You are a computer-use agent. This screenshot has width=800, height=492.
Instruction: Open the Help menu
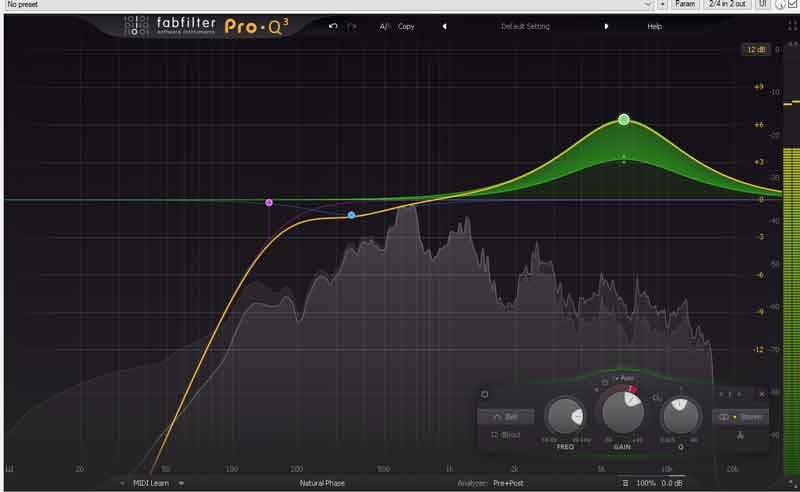tap(655, 27)
